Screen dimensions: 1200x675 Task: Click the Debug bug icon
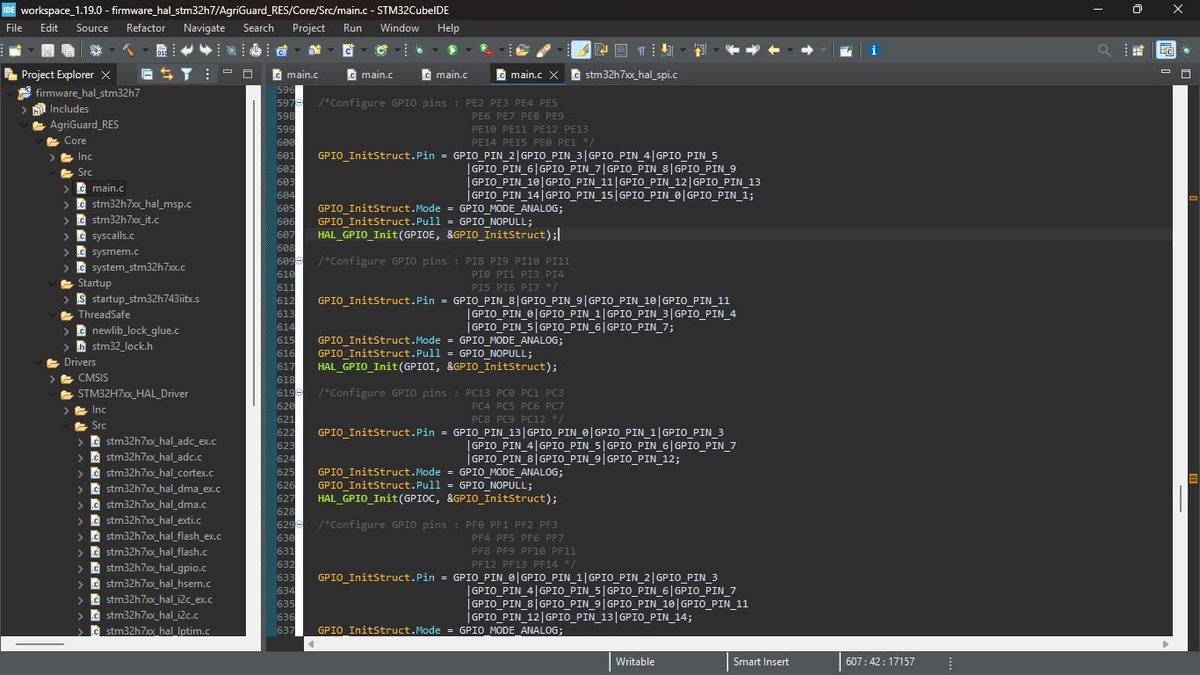(418, 50)
